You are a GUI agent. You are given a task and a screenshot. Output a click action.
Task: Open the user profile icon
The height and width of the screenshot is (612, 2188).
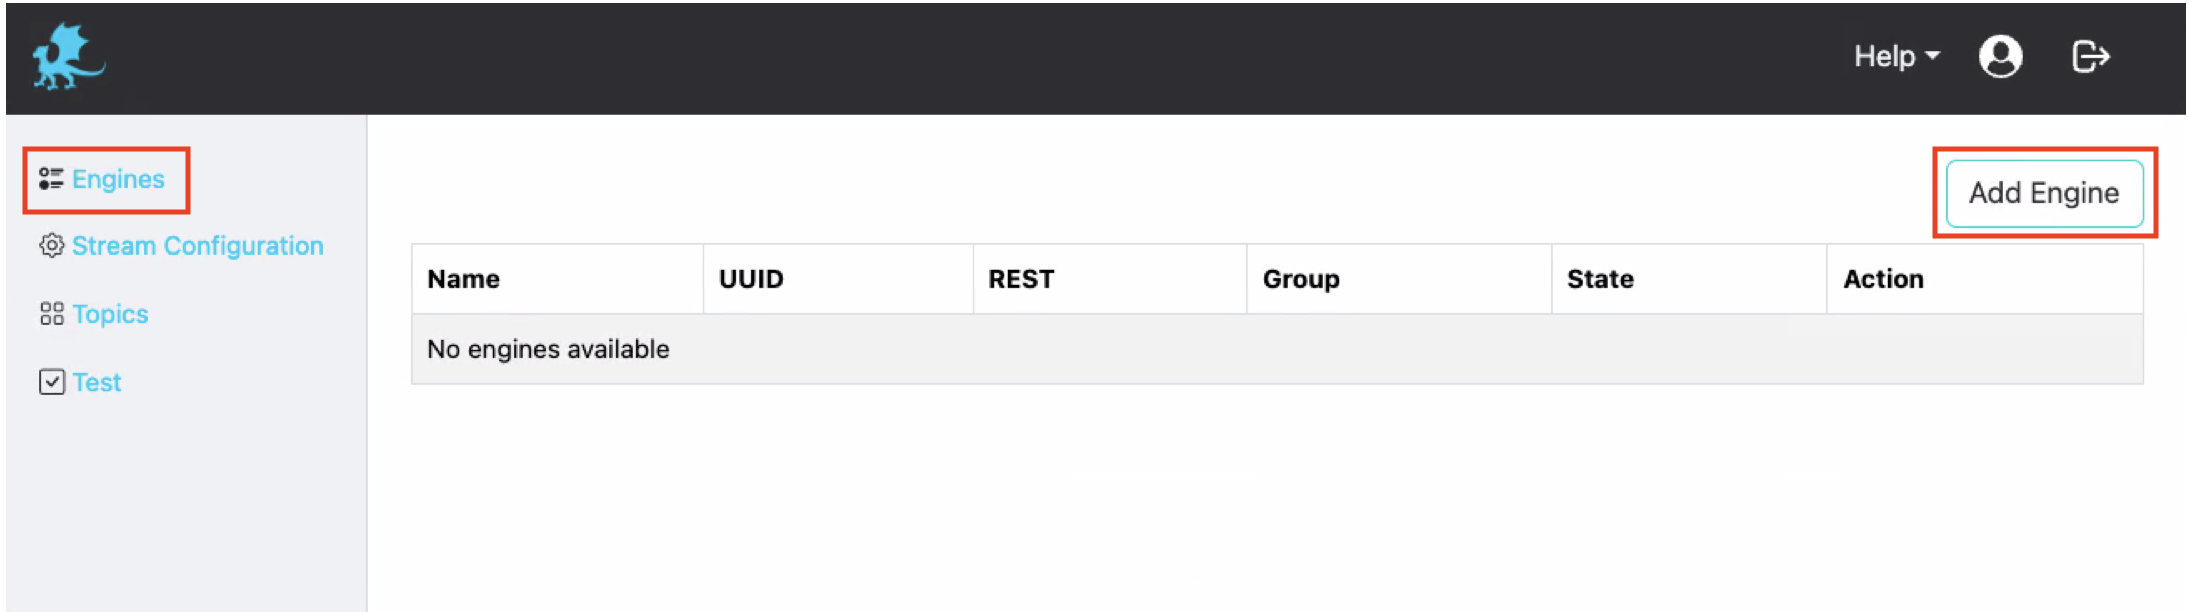pyautogui.click(x=2000, y=56)
